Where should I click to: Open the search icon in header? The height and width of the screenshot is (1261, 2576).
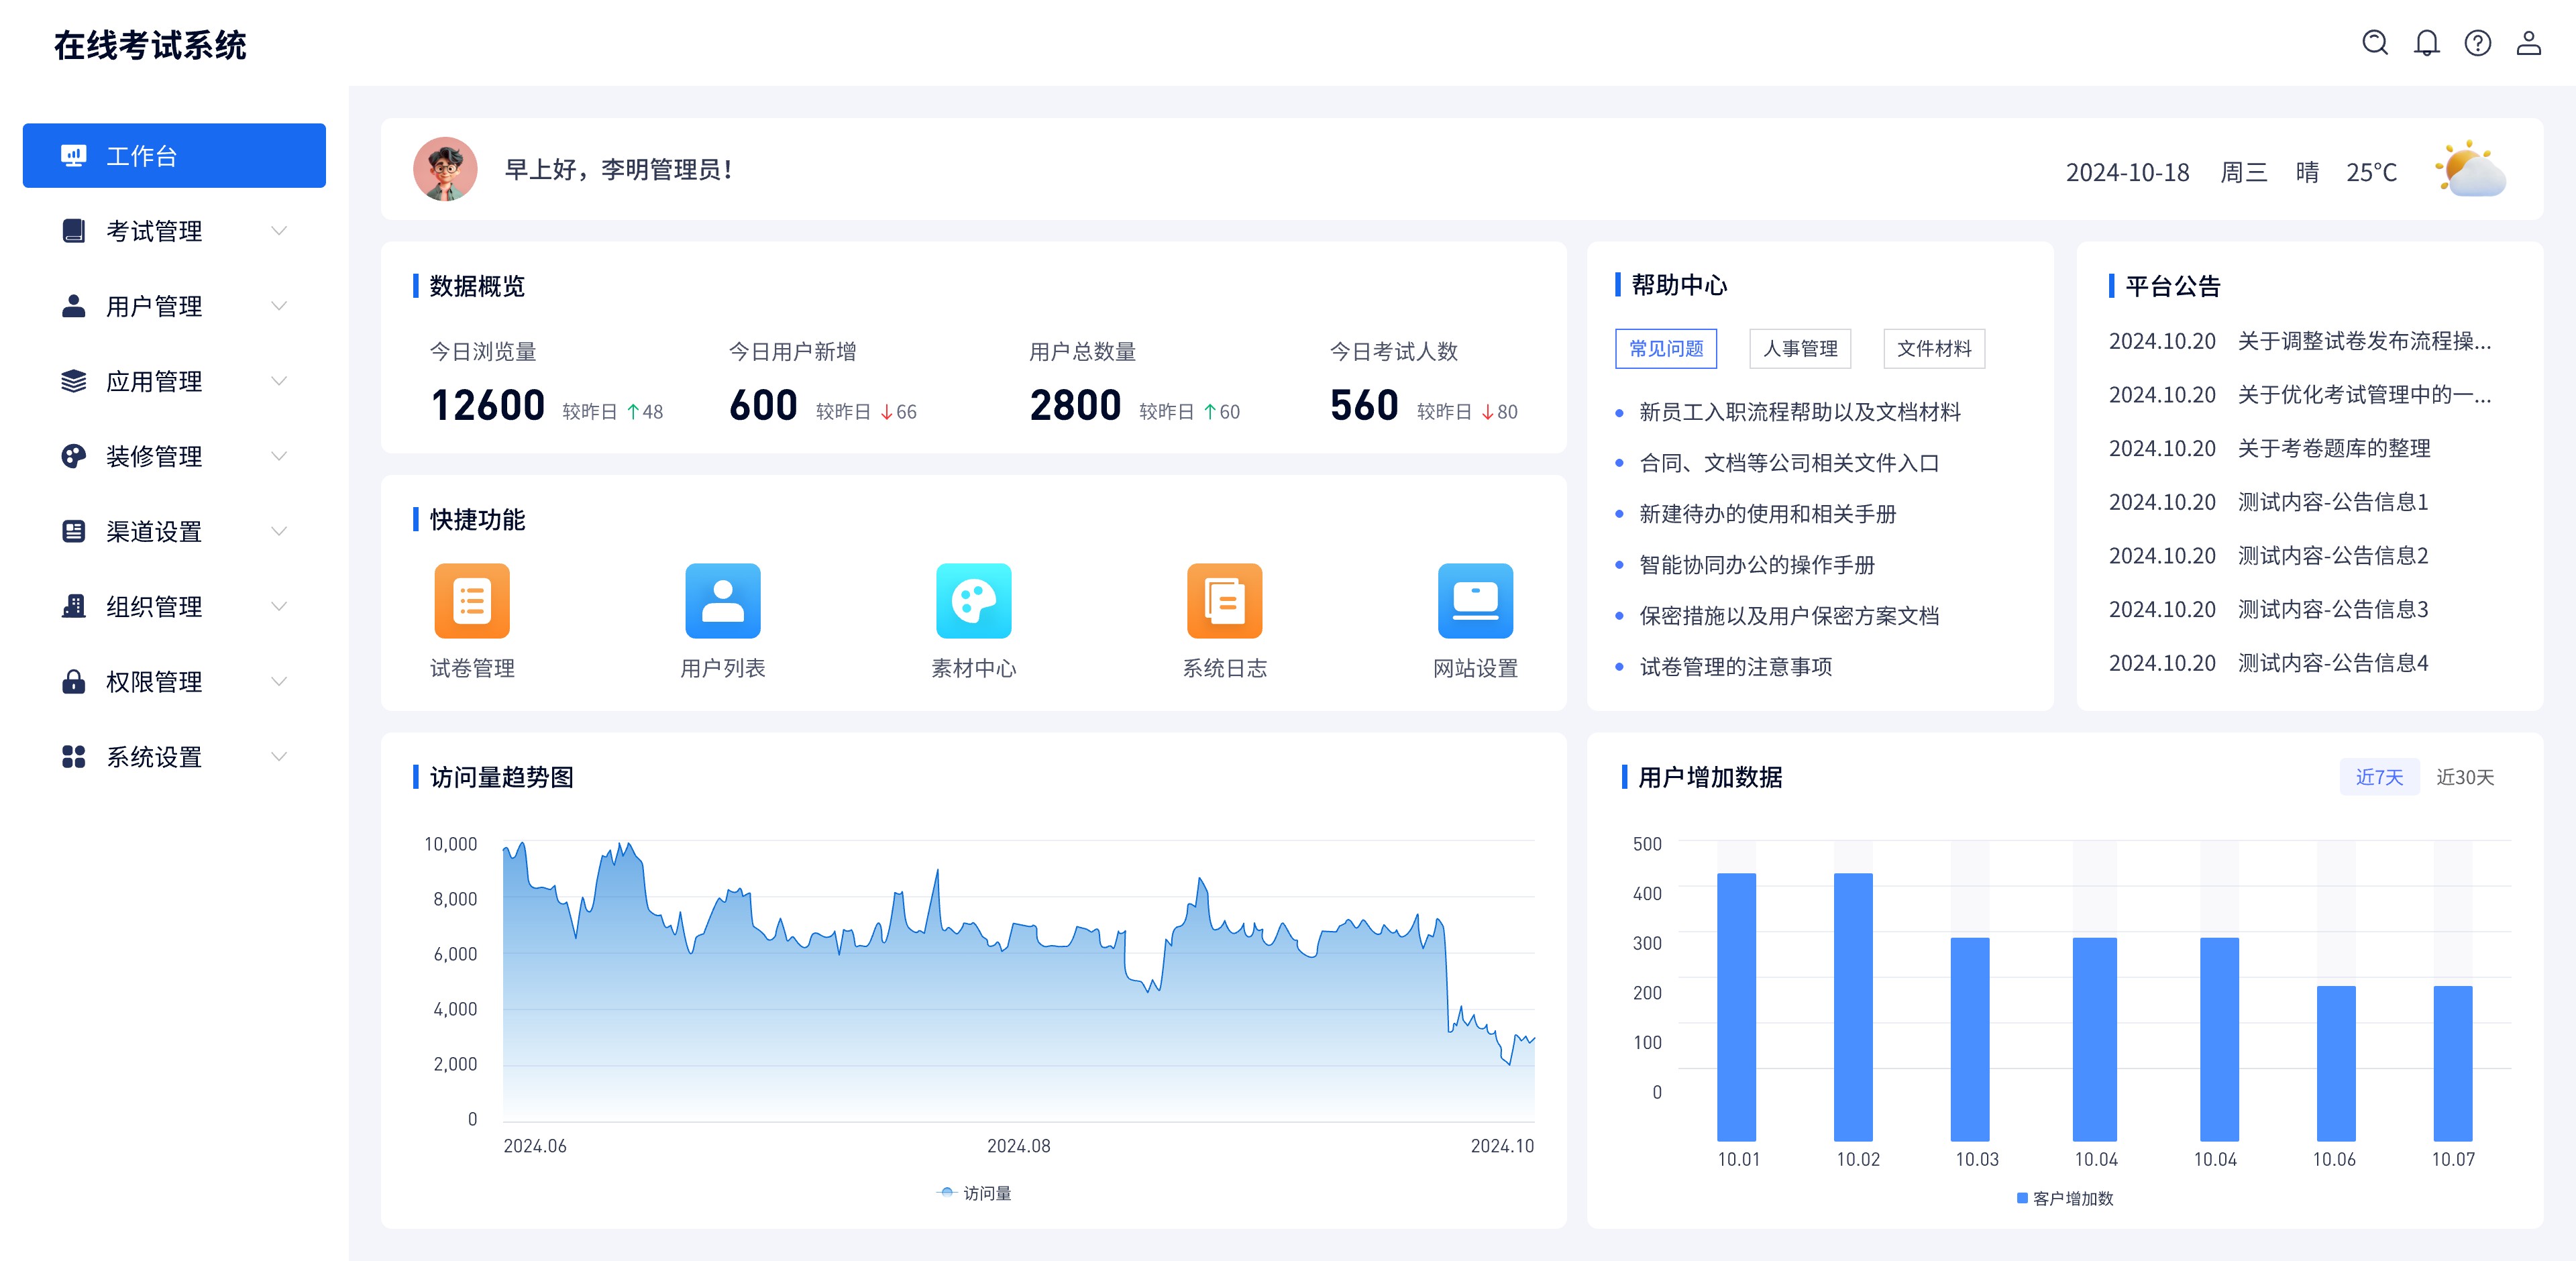(x=2375, y=43)
